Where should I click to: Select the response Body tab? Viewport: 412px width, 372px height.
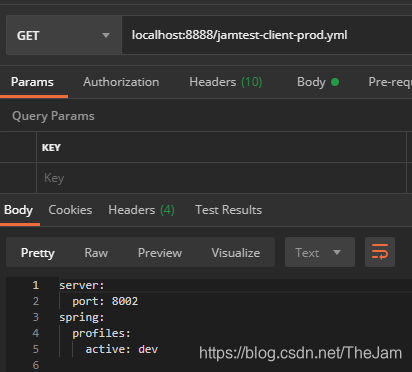(18, 210)
